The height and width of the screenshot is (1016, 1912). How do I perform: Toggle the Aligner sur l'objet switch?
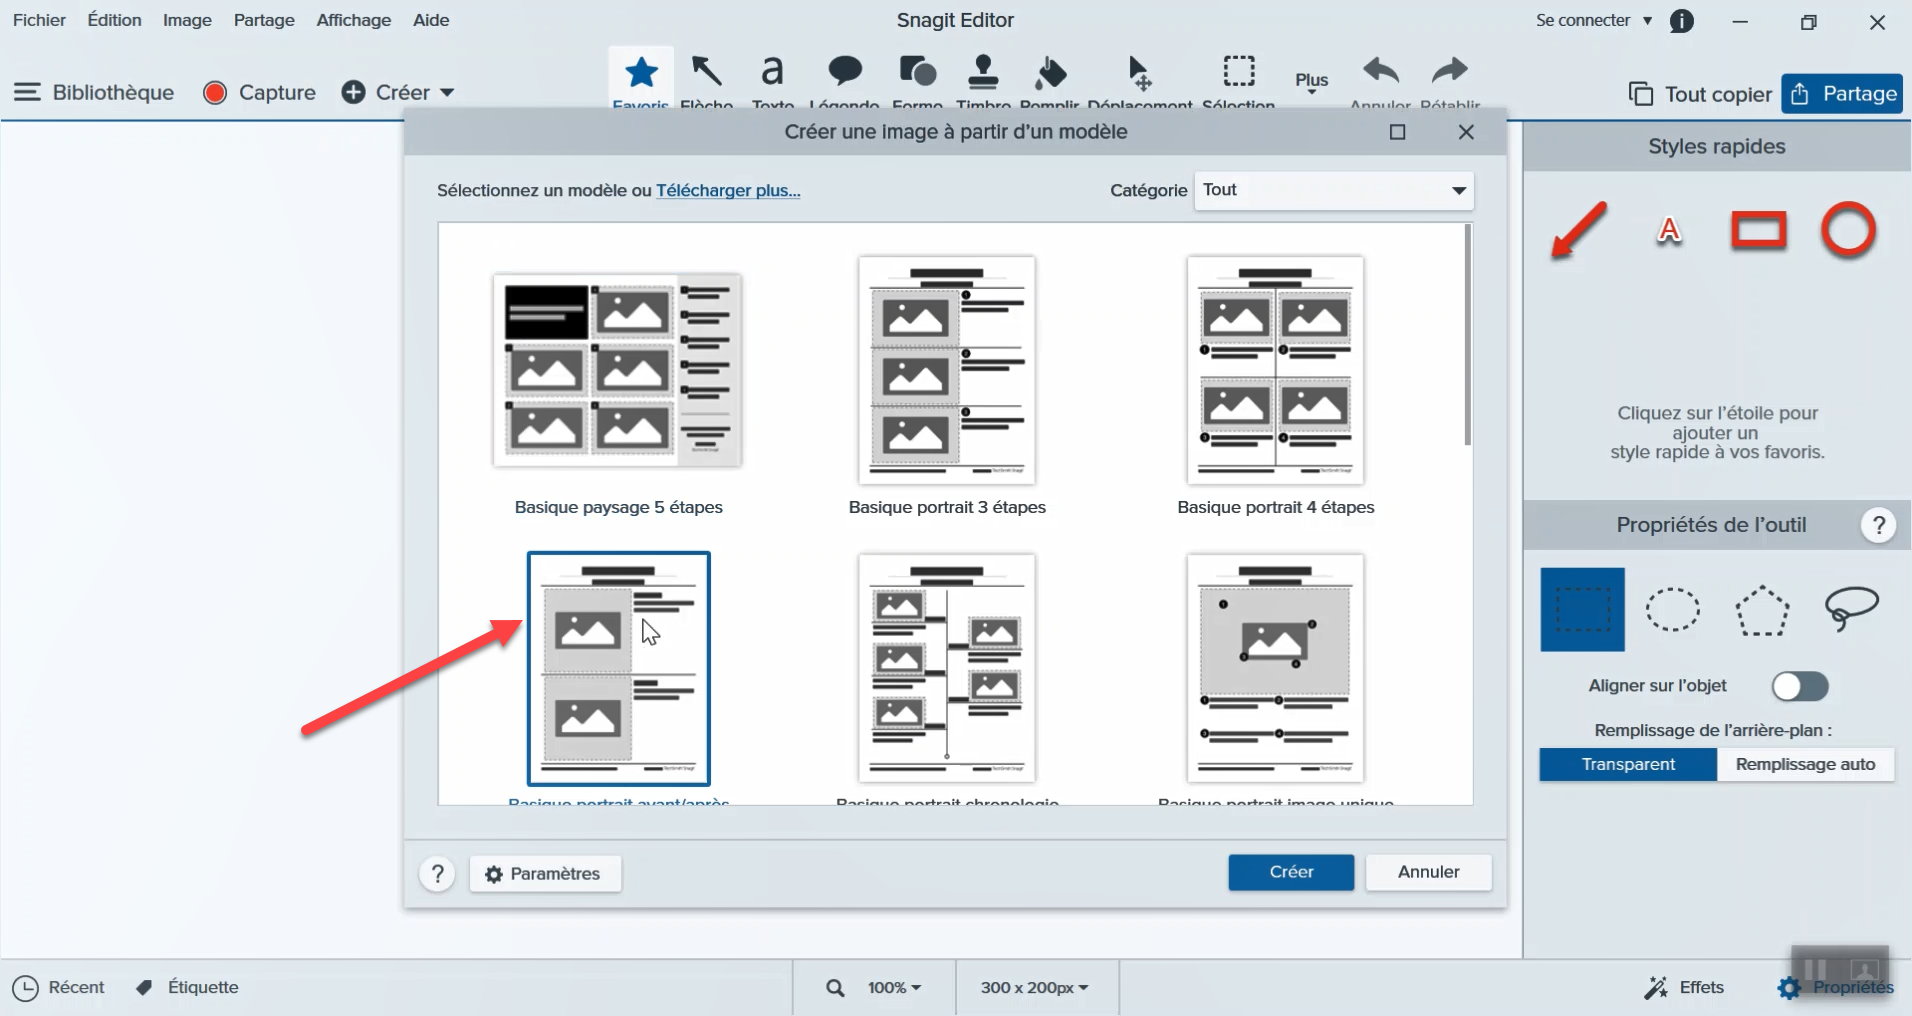click(1800, 686)
